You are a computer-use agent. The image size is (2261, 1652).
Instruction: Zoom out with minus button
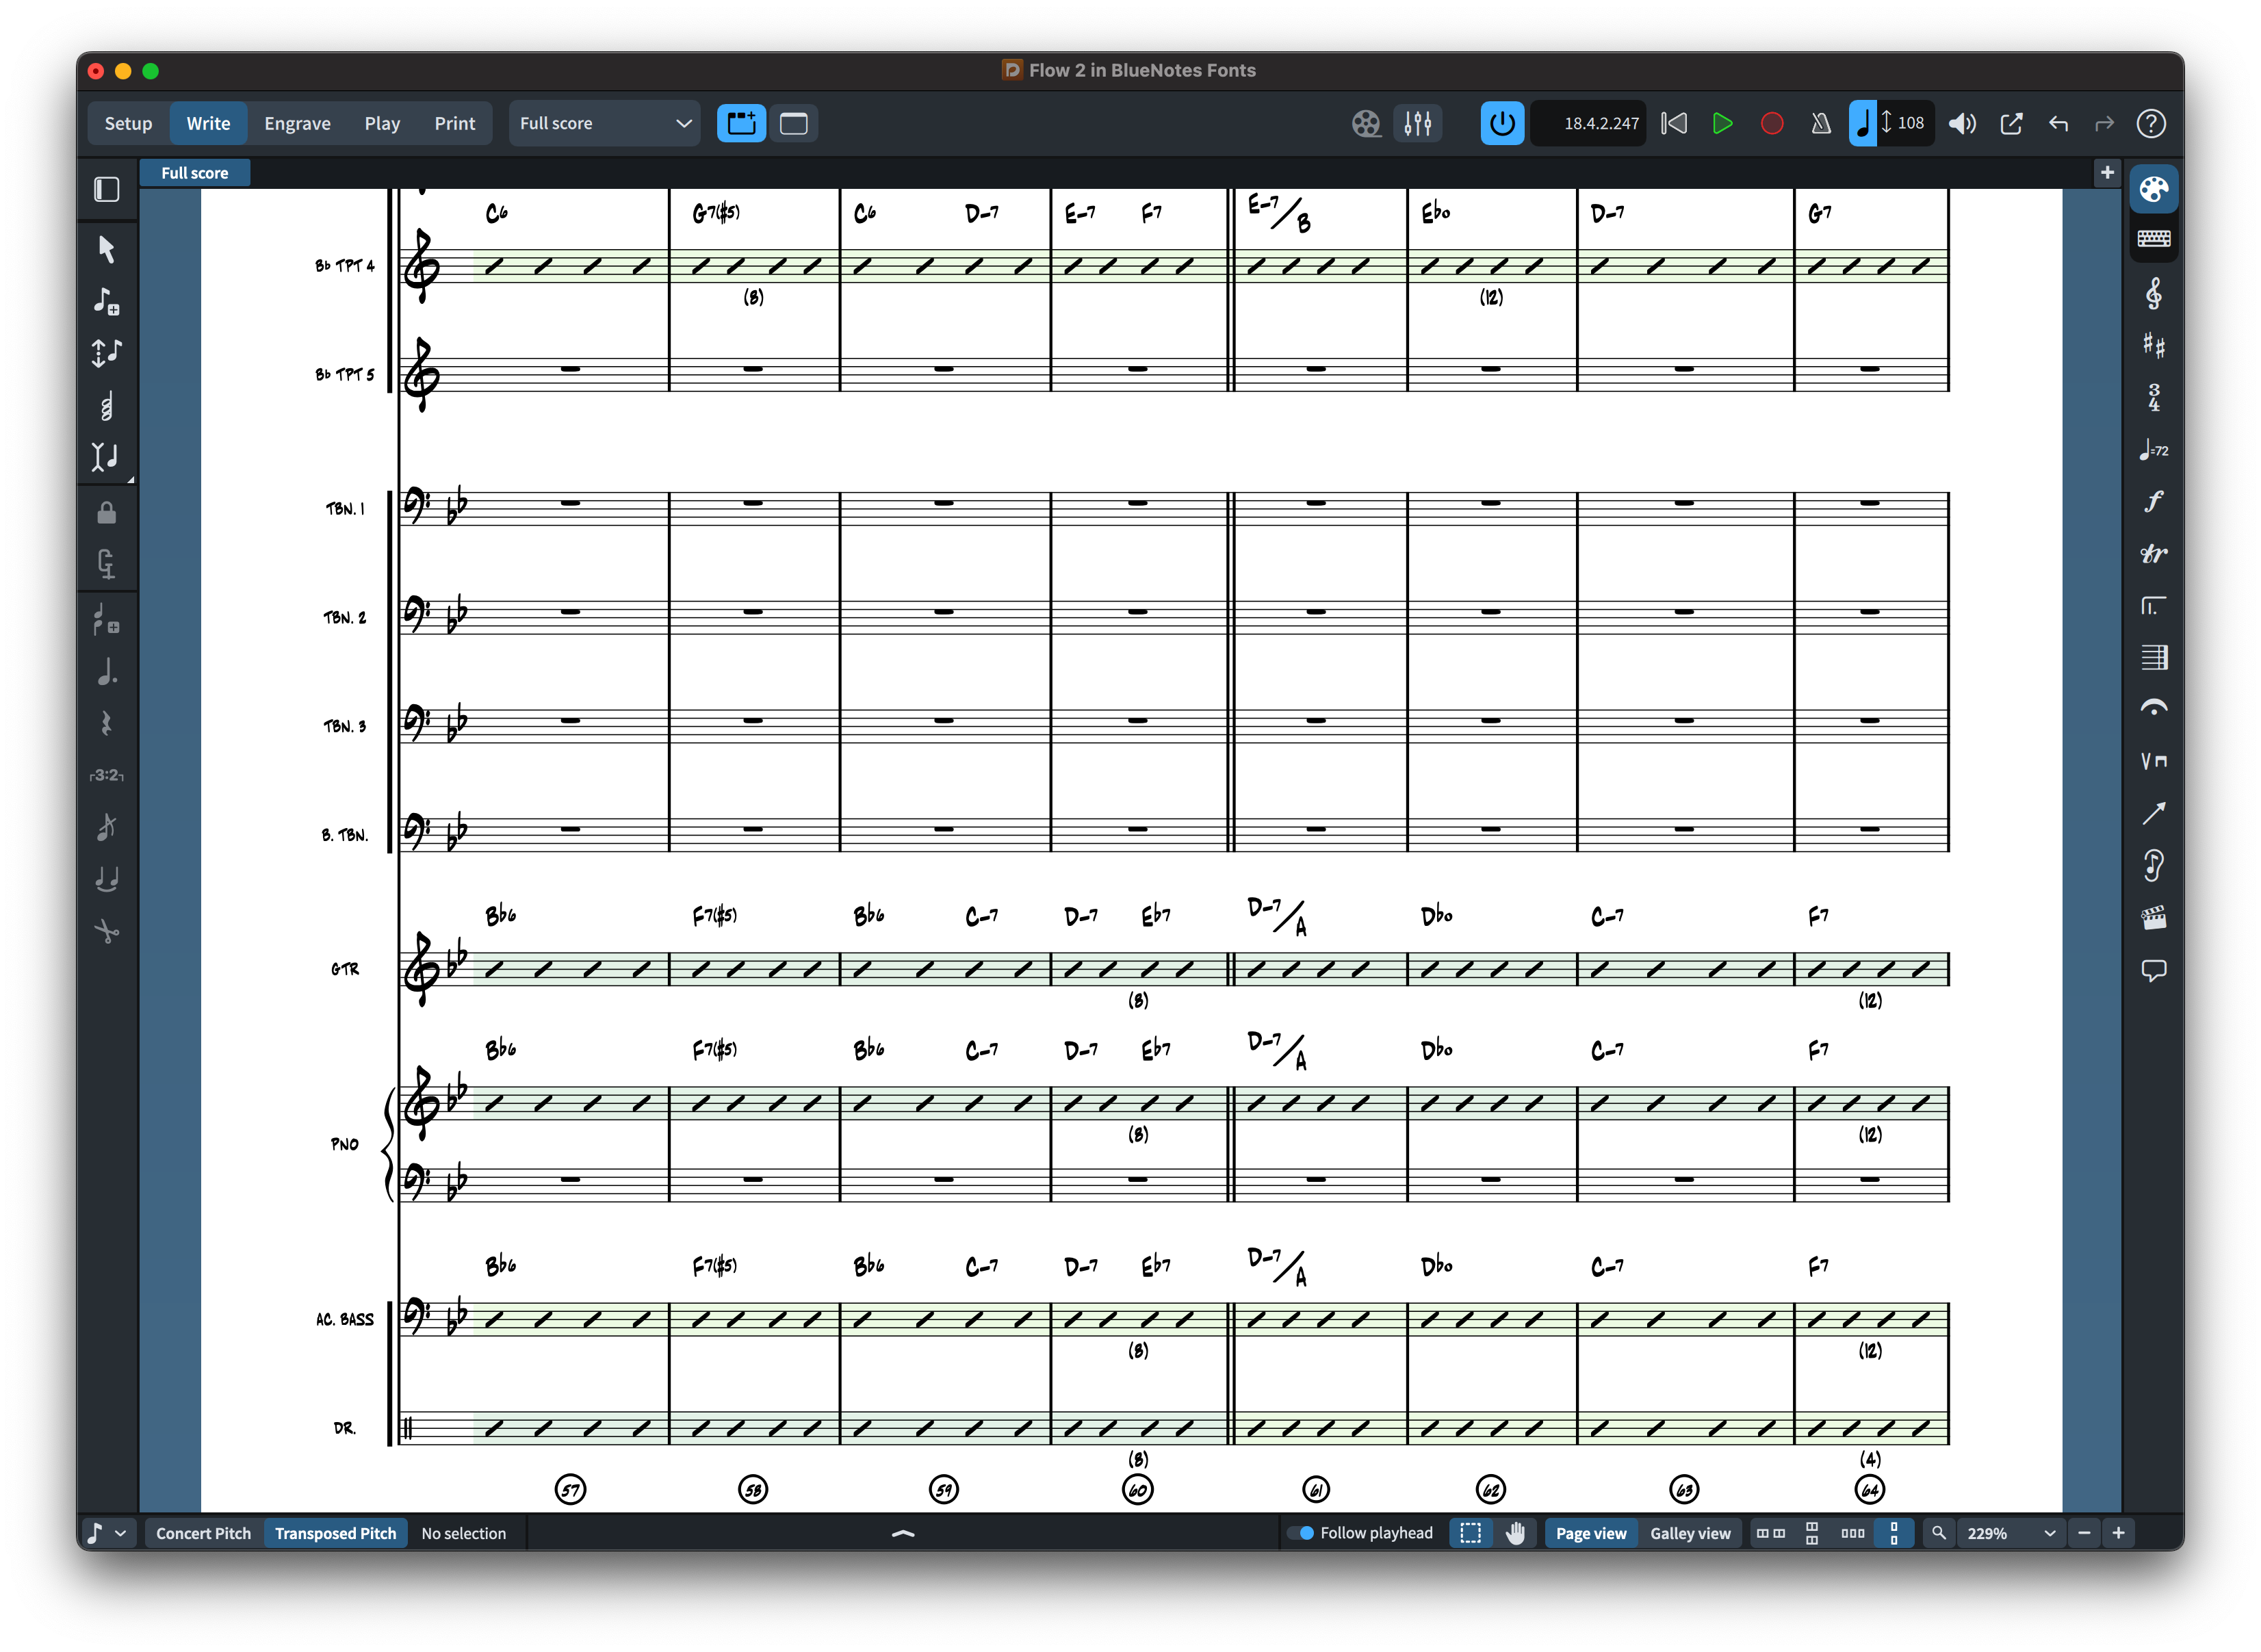[2084, 1533]
